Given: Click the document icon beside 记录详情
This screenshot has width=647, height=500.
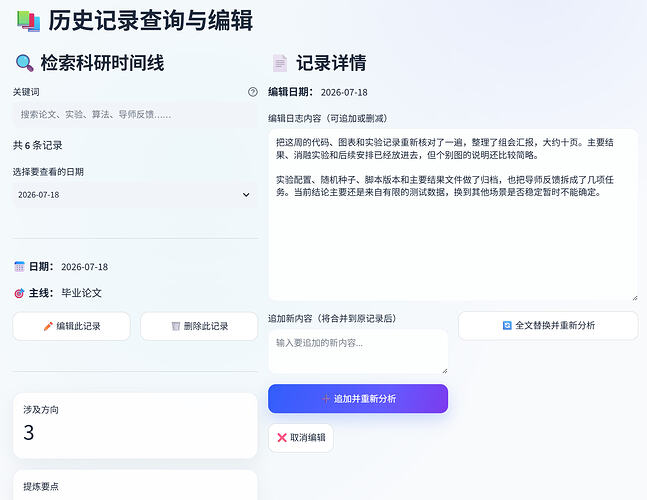Looking at the screenshot, I should pyautogui.click(x=280, y=63).
